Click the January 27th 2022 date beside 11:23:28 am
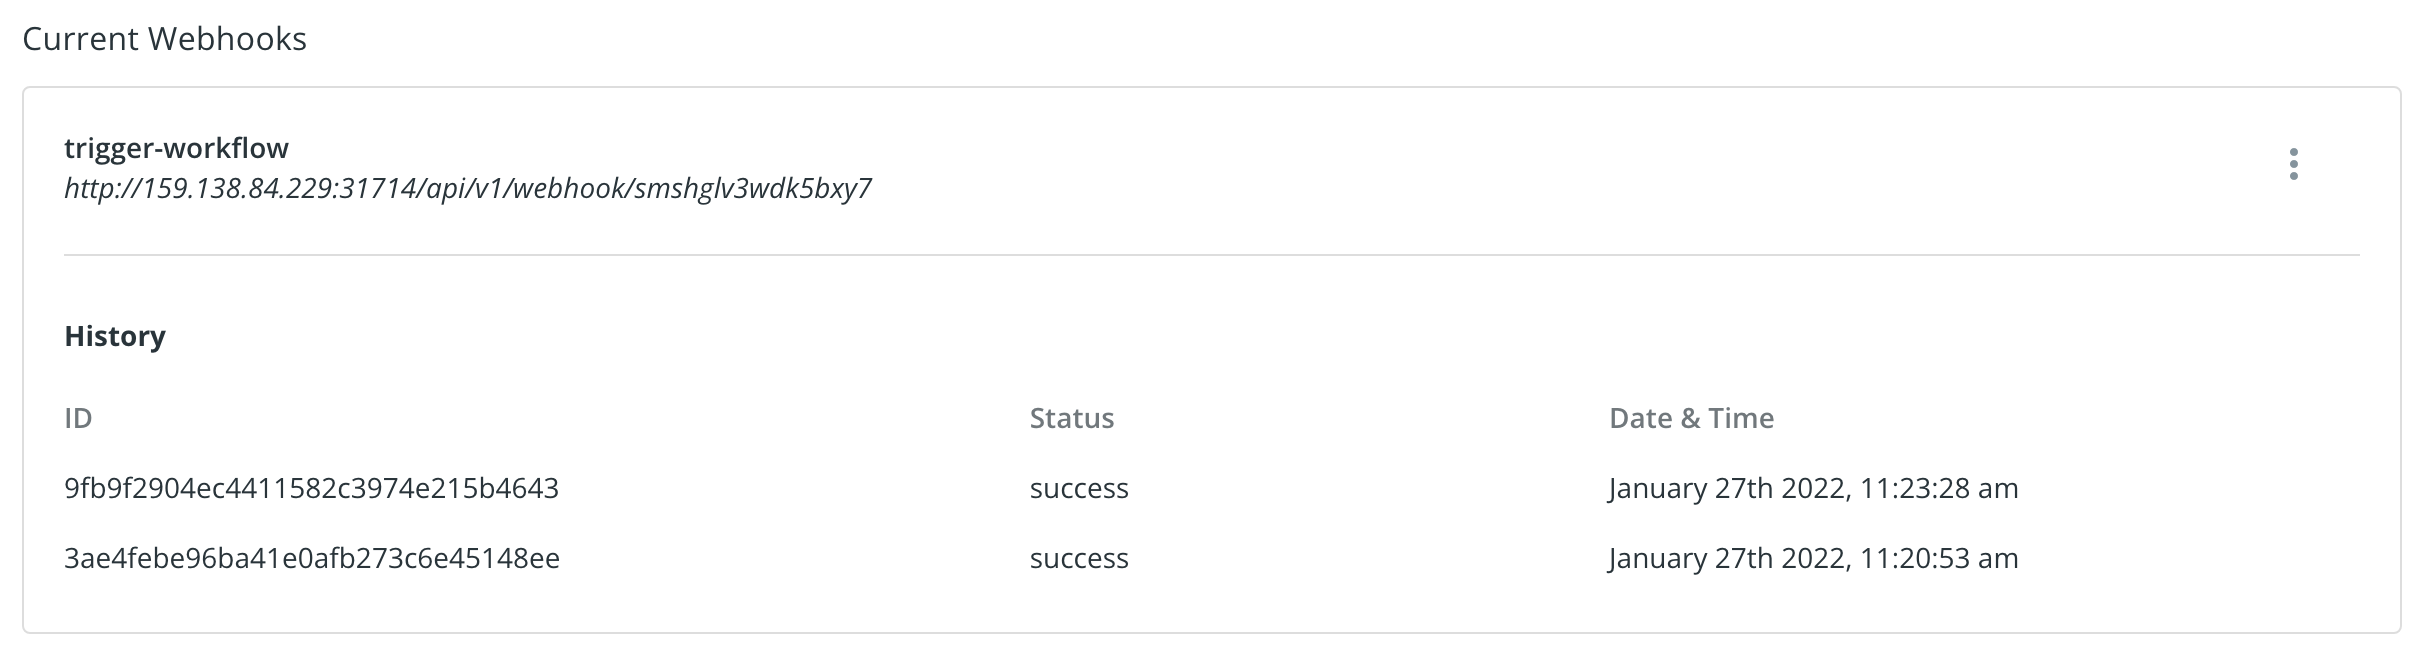 (x=1726, y=488)
